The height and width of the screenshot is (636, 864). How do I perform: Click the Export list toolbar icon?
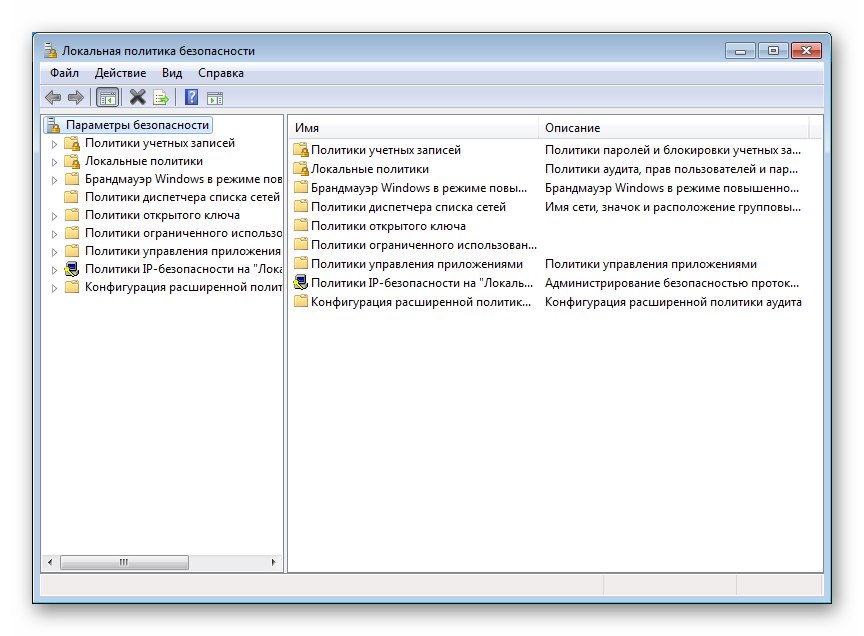(x=161, y=98)
